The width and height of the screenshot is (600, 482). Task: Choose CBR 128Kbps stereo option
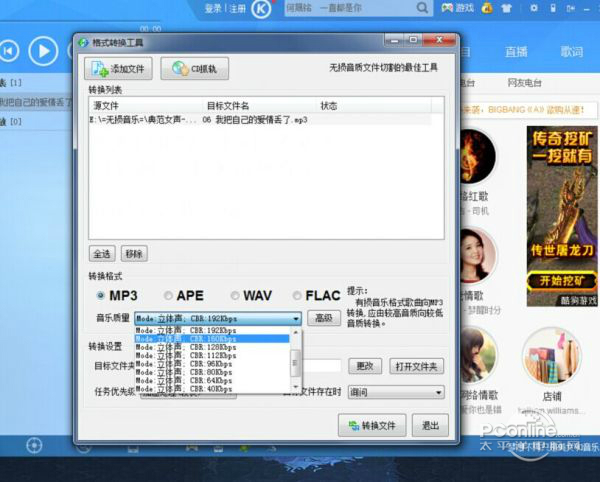(212, 347)
